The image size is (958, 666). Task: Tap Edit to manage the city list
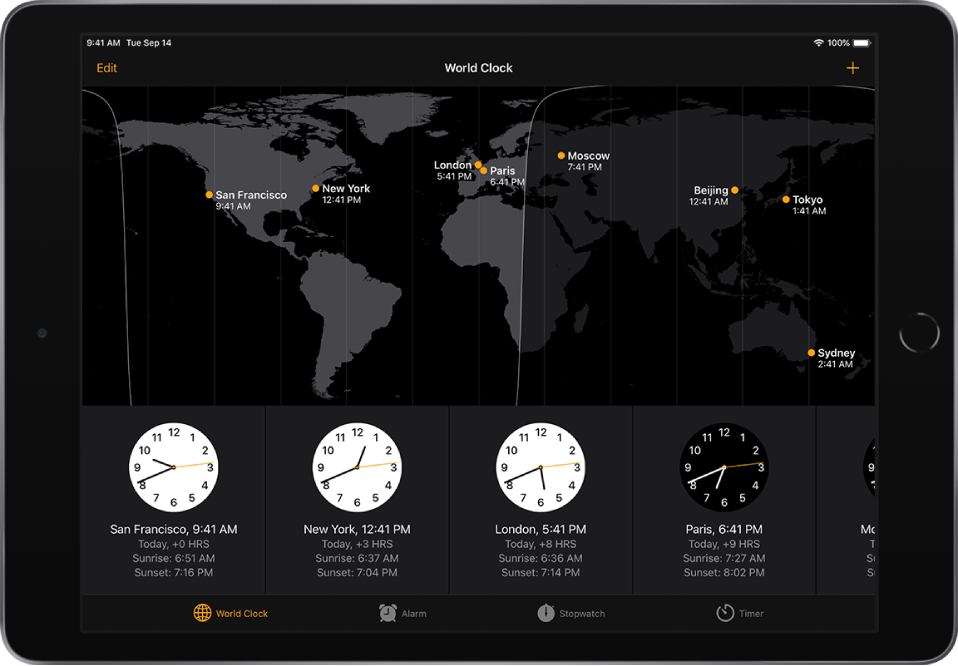tap(106, 68)
